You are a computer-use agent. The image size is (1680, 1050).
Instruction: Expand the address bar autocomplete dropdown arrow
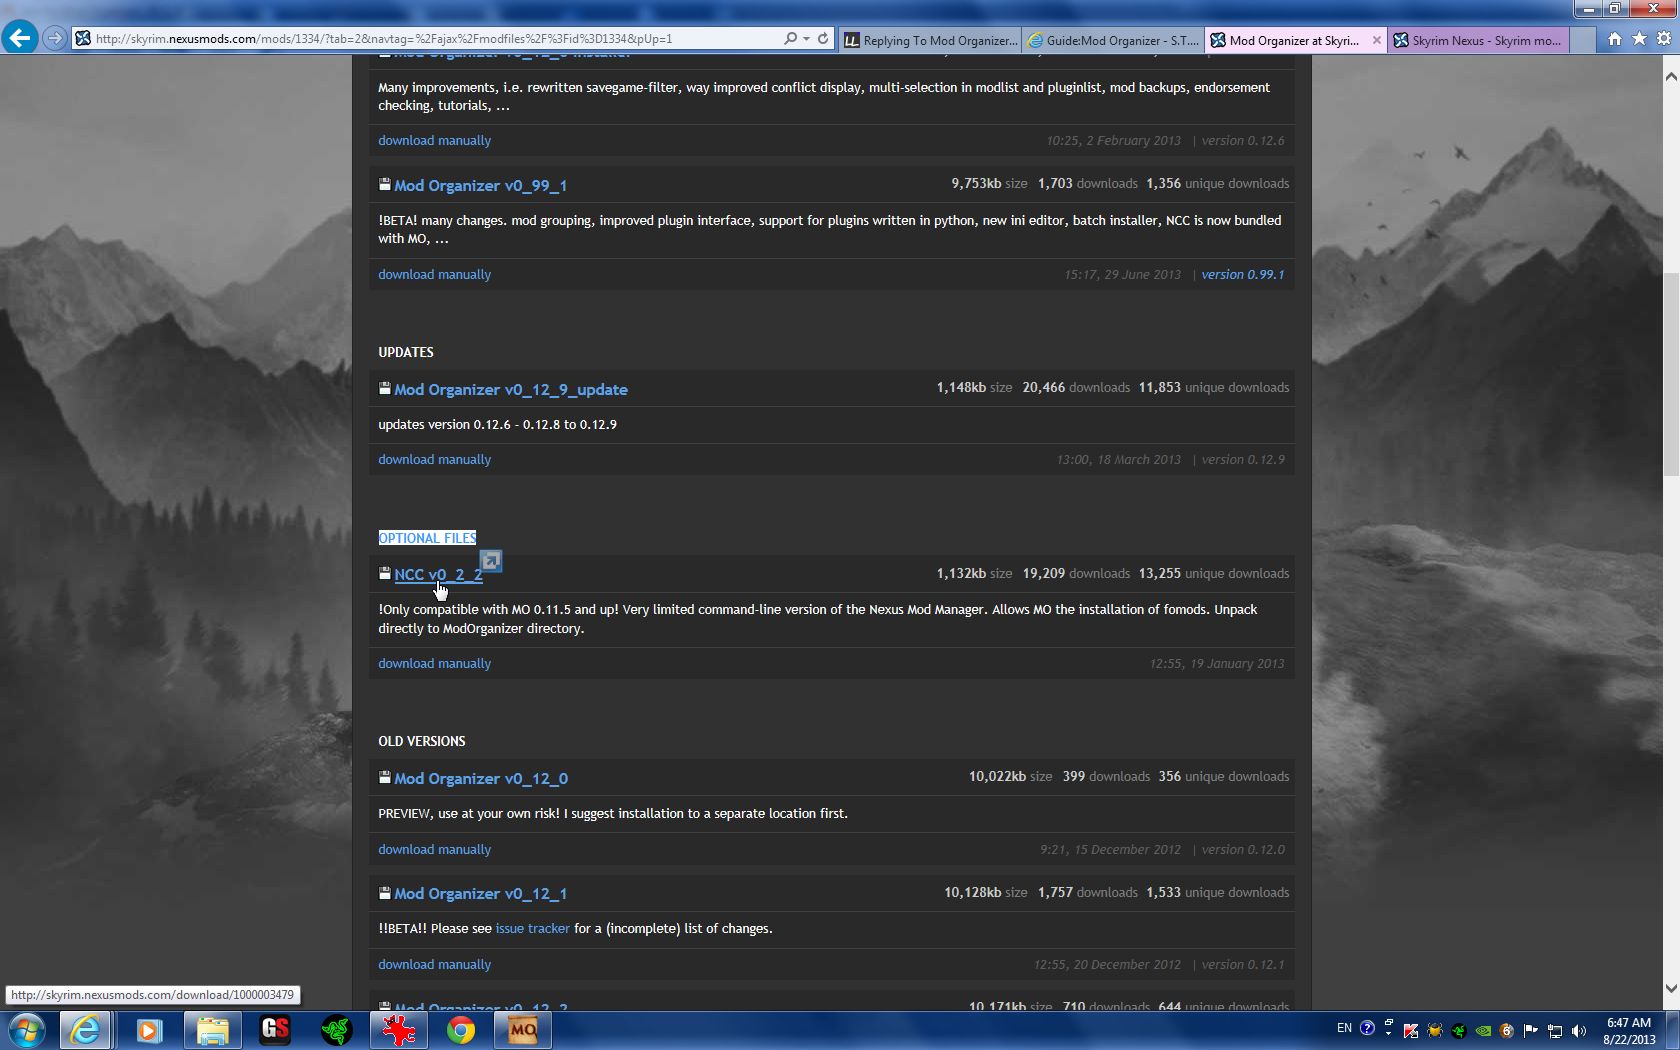pyautogui.click(x=806, y=39)
